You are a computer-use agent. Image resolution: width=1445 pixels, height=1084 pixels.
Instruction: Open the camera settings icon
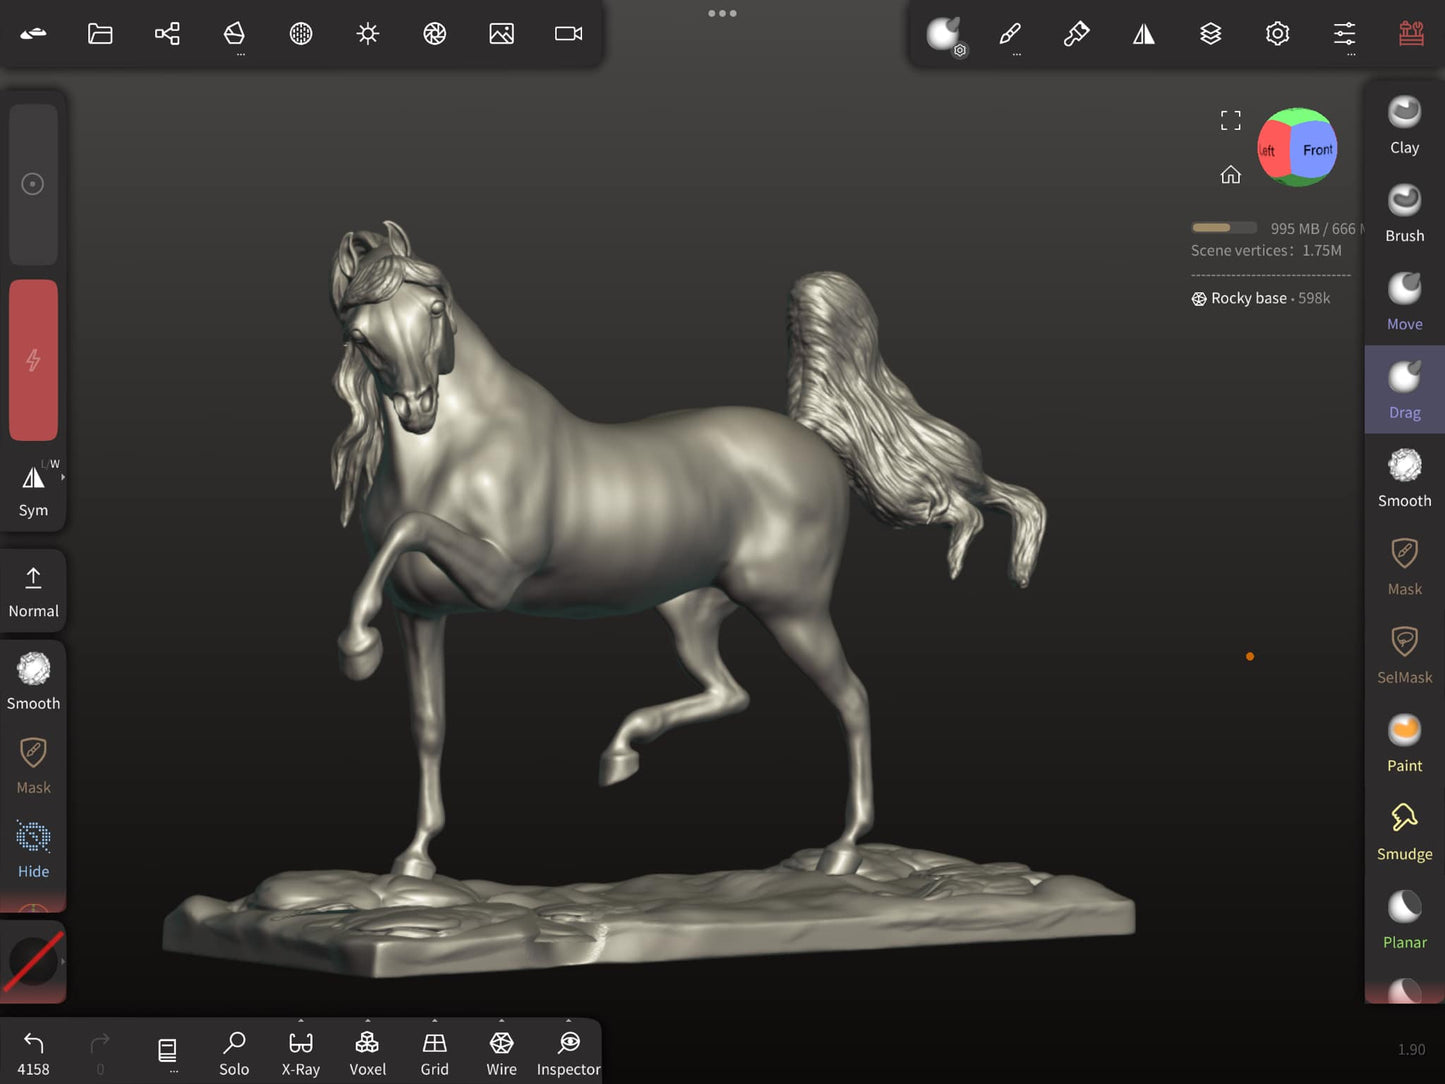pyautogui.click(x=568, y=34)
